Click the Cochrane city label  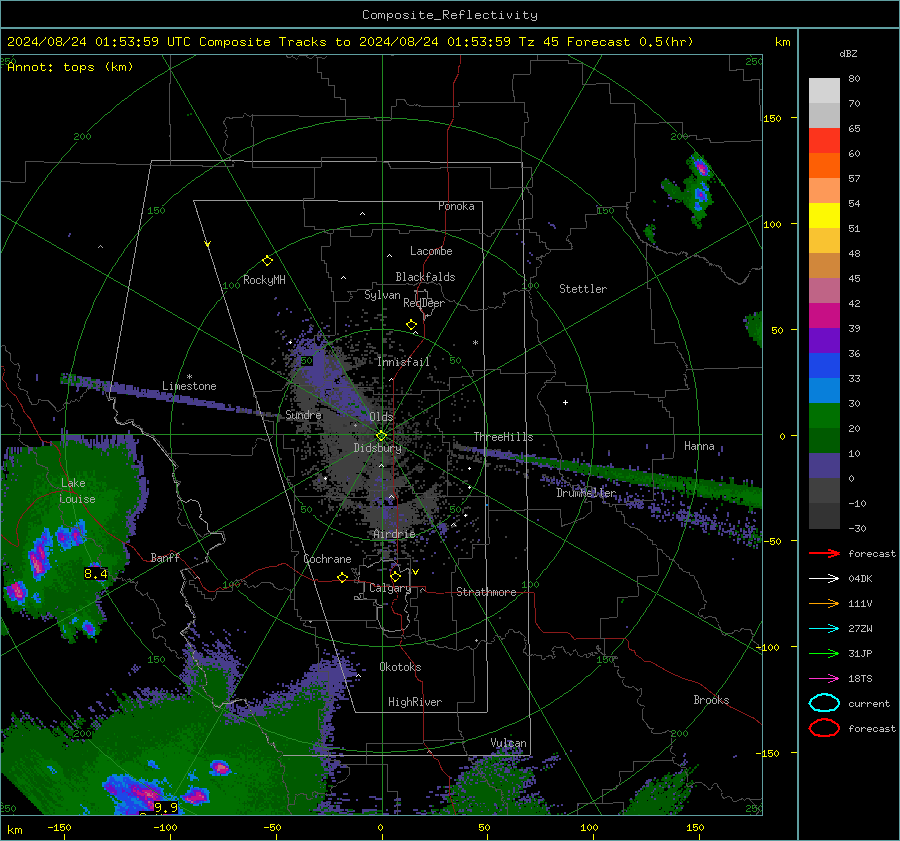tap(327, 559)
